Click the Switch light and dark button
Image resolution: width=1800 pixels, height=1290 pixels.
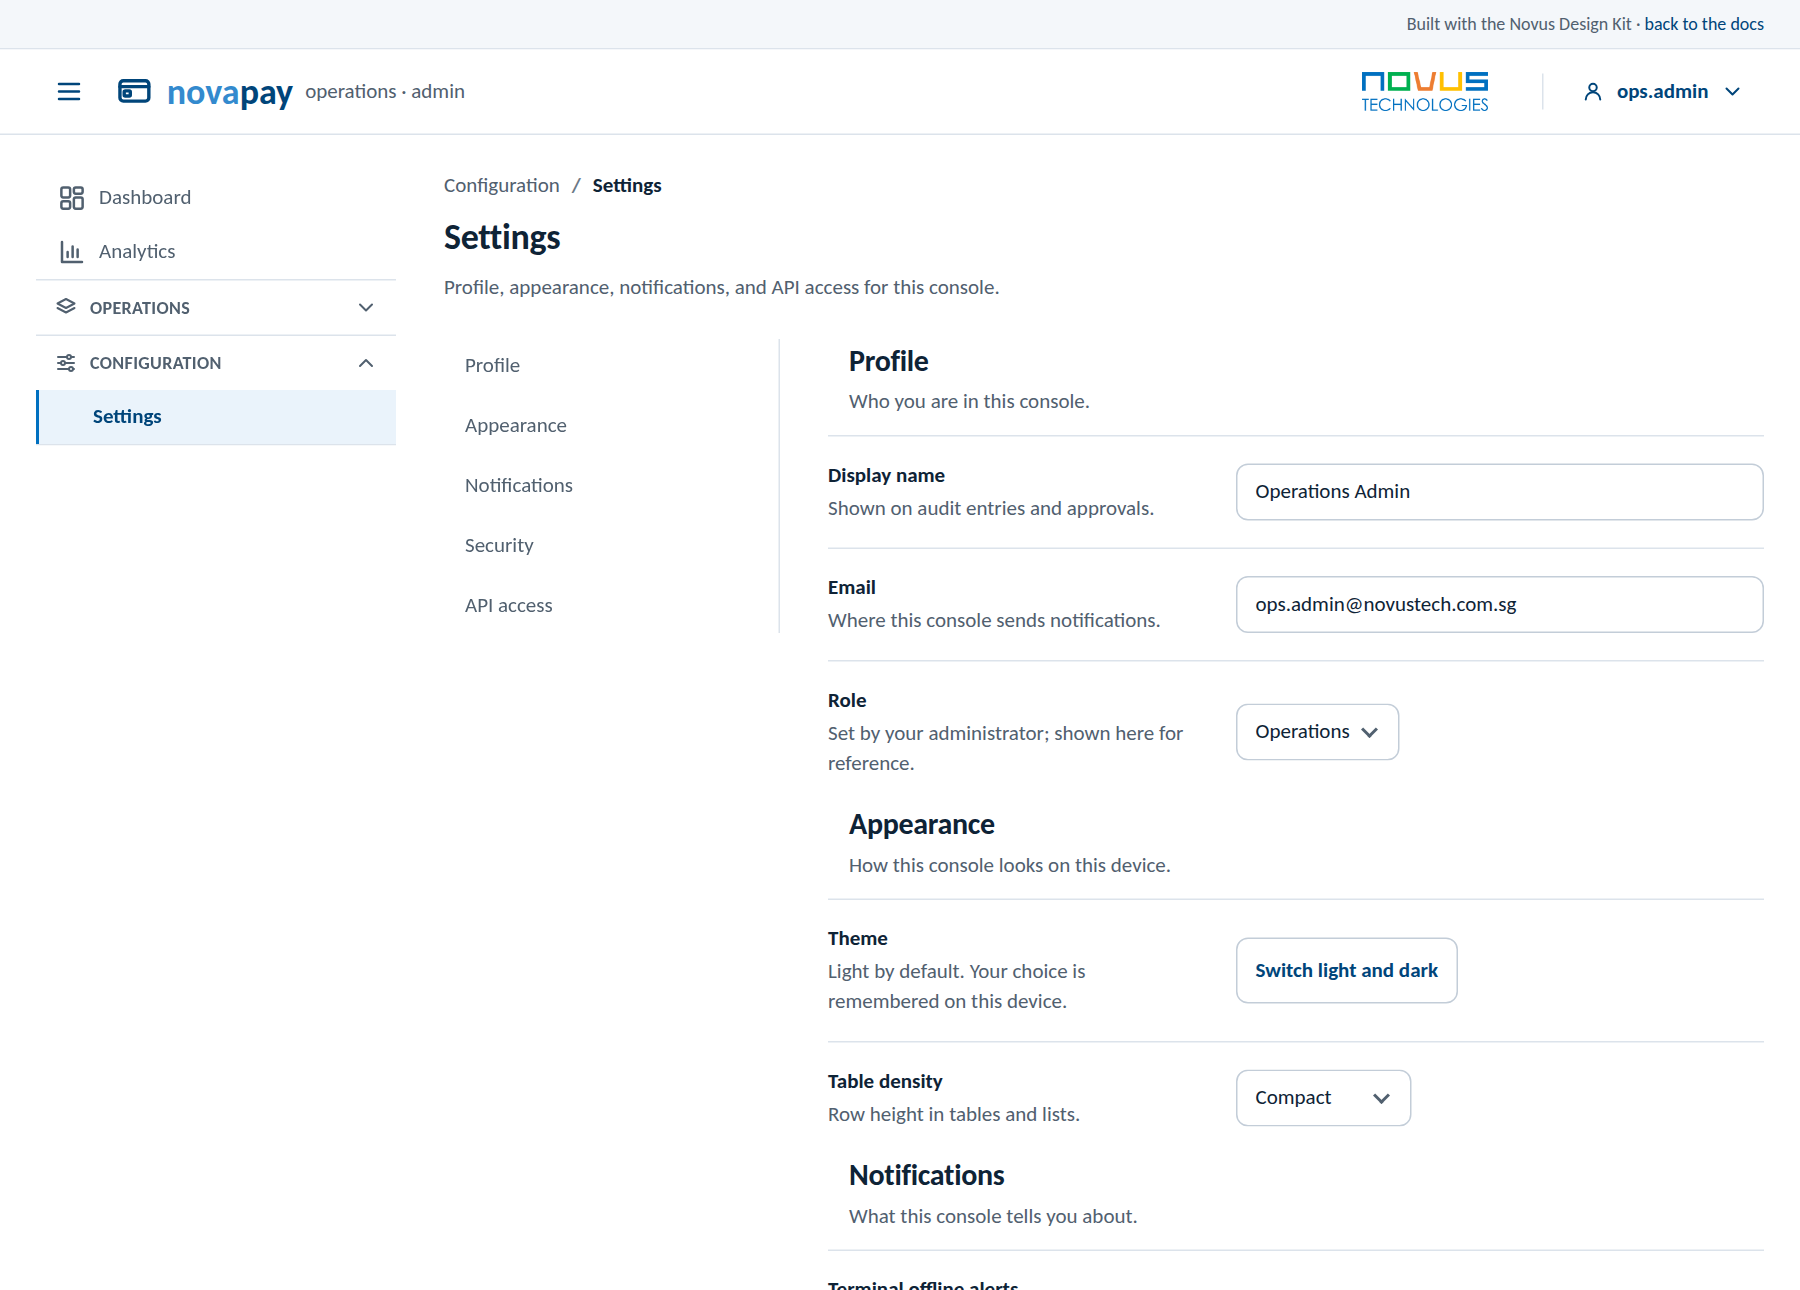pyautogui.click(x=1346, y=971)
